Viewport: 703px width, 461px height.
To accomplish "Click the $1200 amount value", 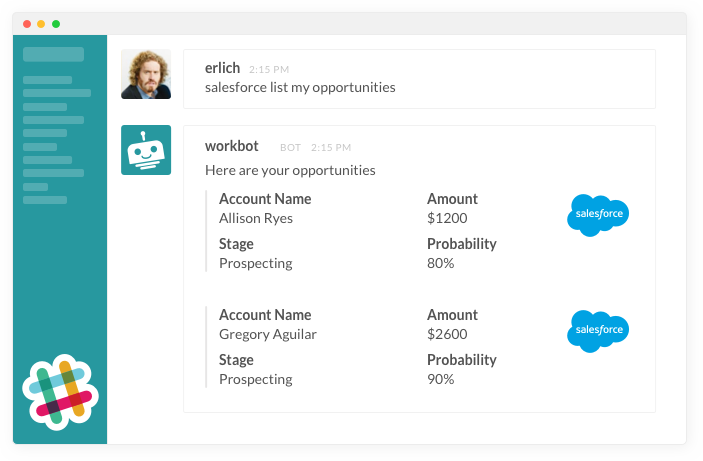I will tap(447, 218).
